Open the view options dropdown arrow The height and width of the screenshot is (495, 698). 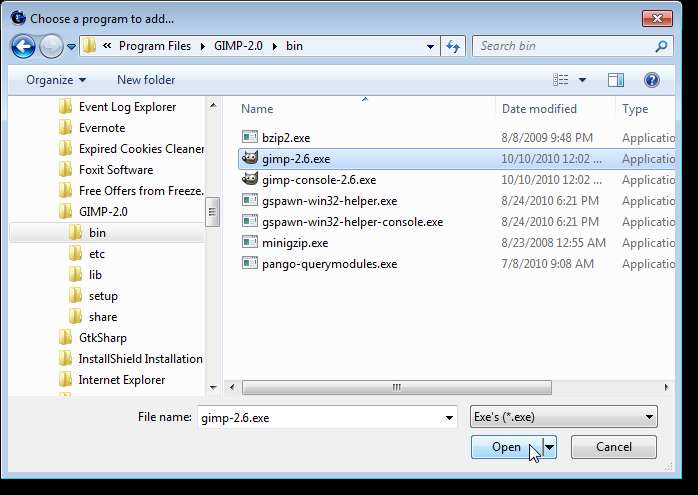582,80
